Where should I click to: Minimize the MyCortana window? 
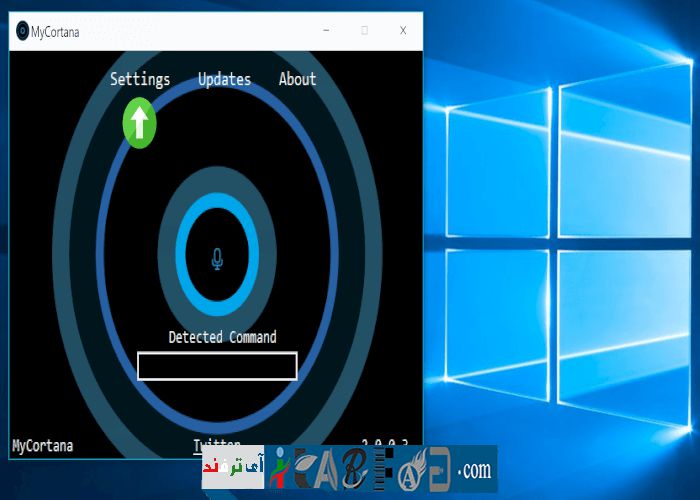[326, 31]
